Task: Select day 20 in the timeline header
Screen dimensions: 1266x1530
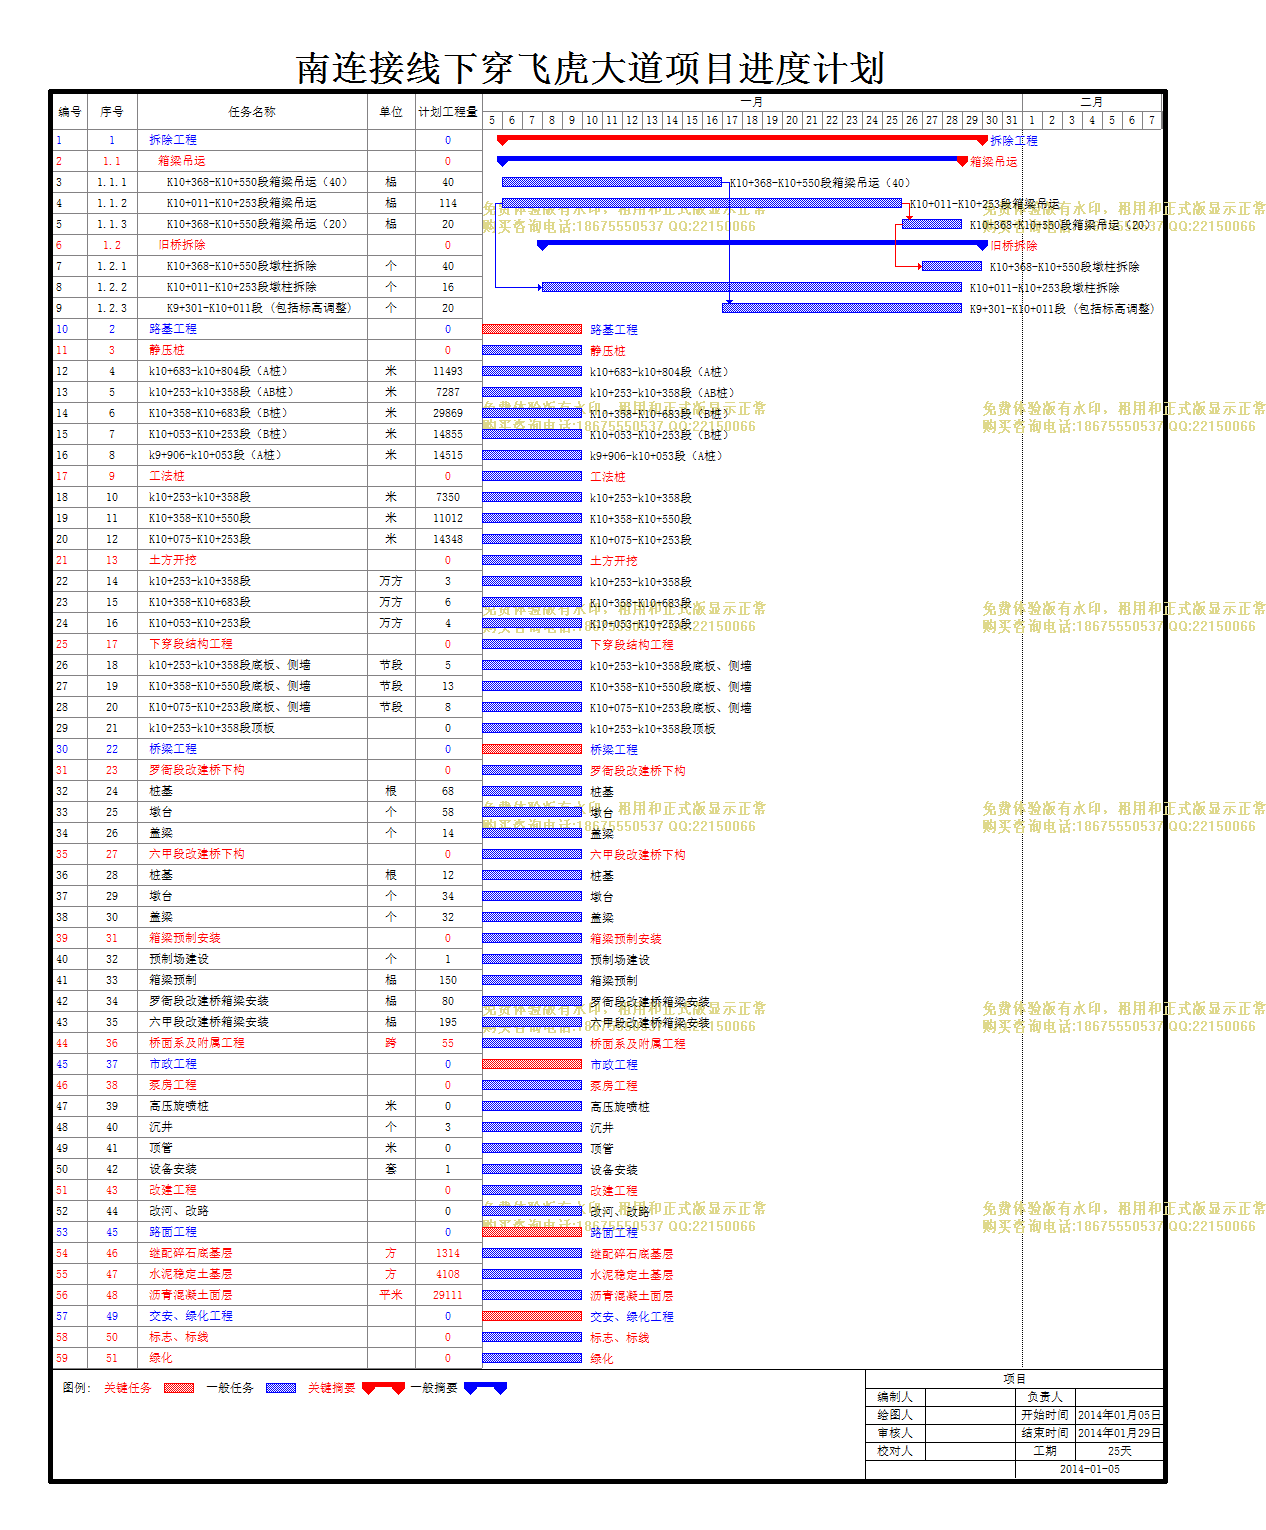Action: [x=792, y=120]
